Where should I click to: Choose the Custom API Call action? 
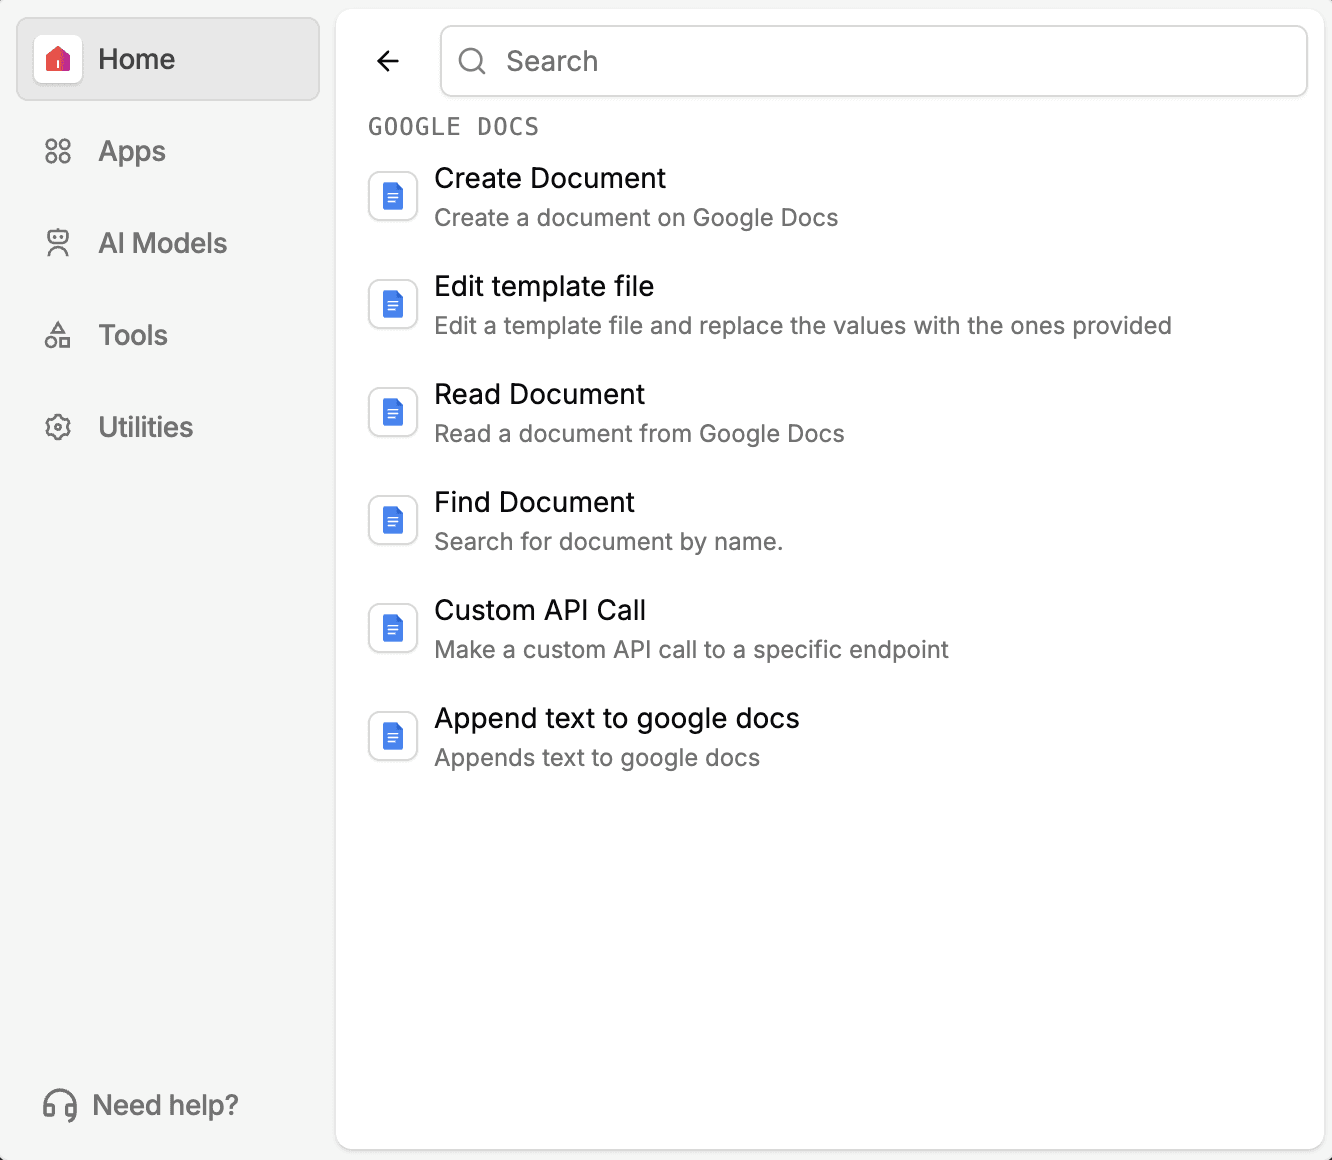pos(830,628)
